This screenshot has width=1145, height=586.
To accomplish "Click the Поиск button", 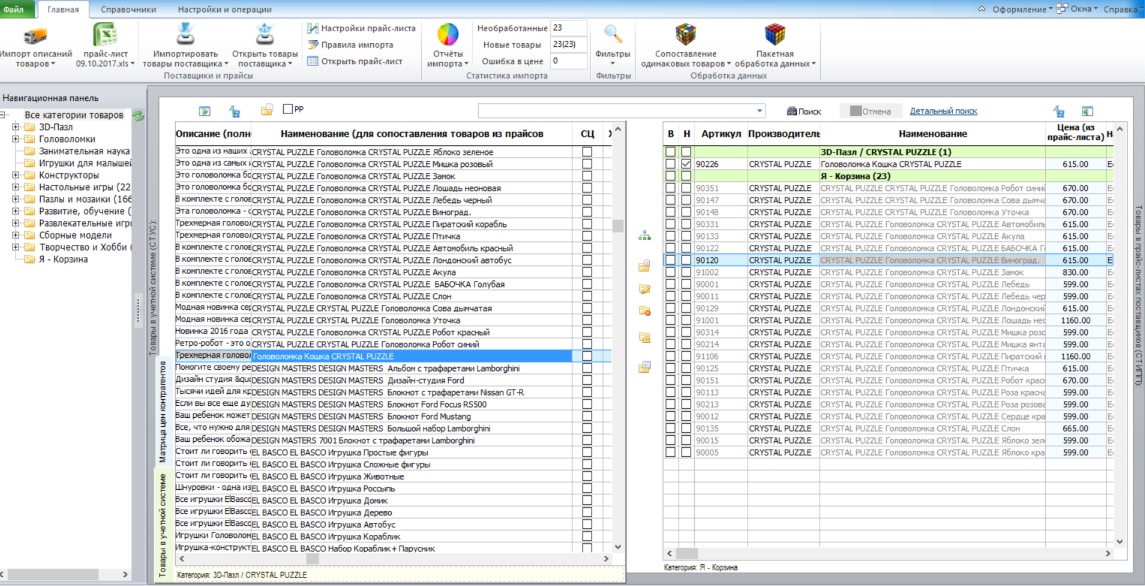I will pos(803,111).
